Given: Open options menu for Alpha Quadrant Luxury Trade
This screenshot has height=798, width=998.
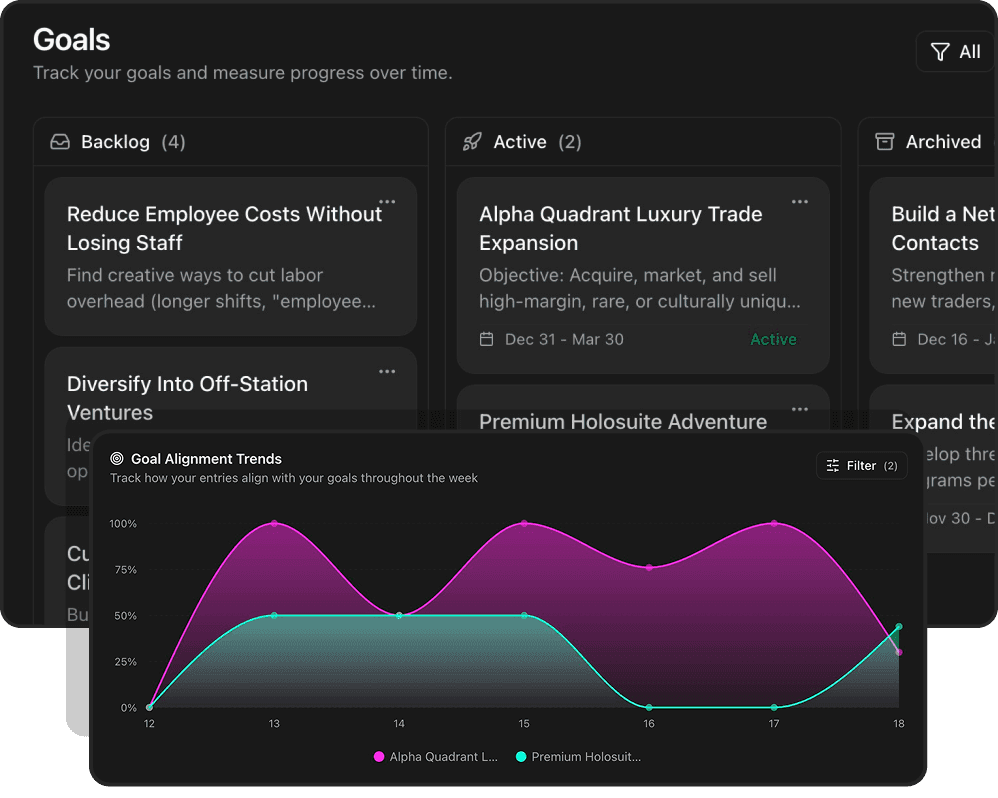Looking at the screenshot, I should pos(800,202).
